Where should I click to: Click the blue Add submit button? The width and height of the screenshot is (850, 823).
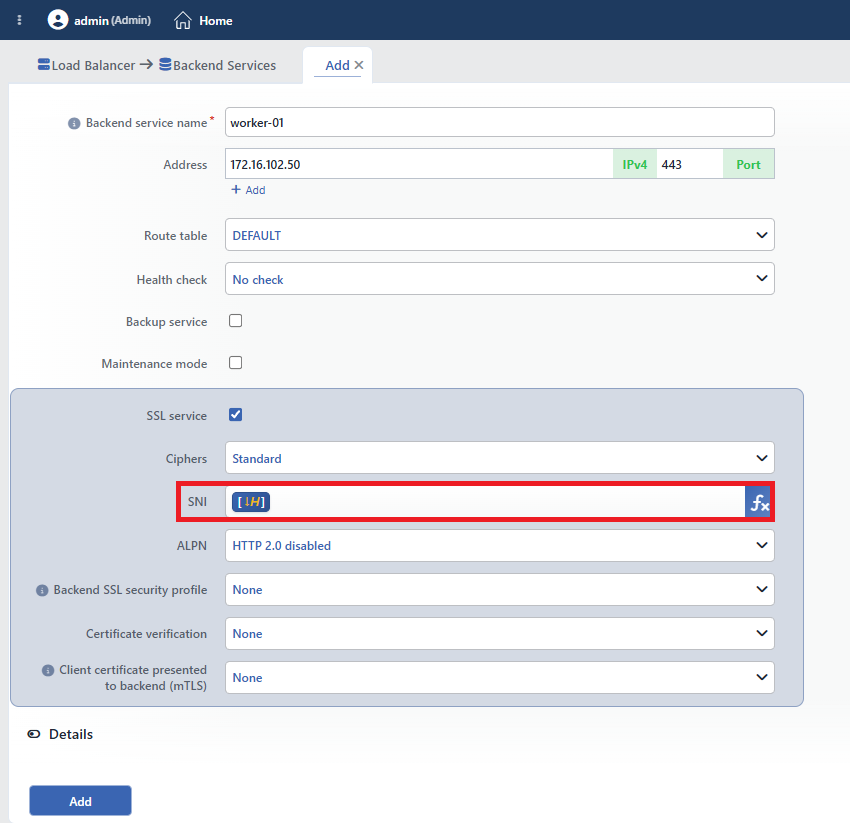(x=80, y=801)
